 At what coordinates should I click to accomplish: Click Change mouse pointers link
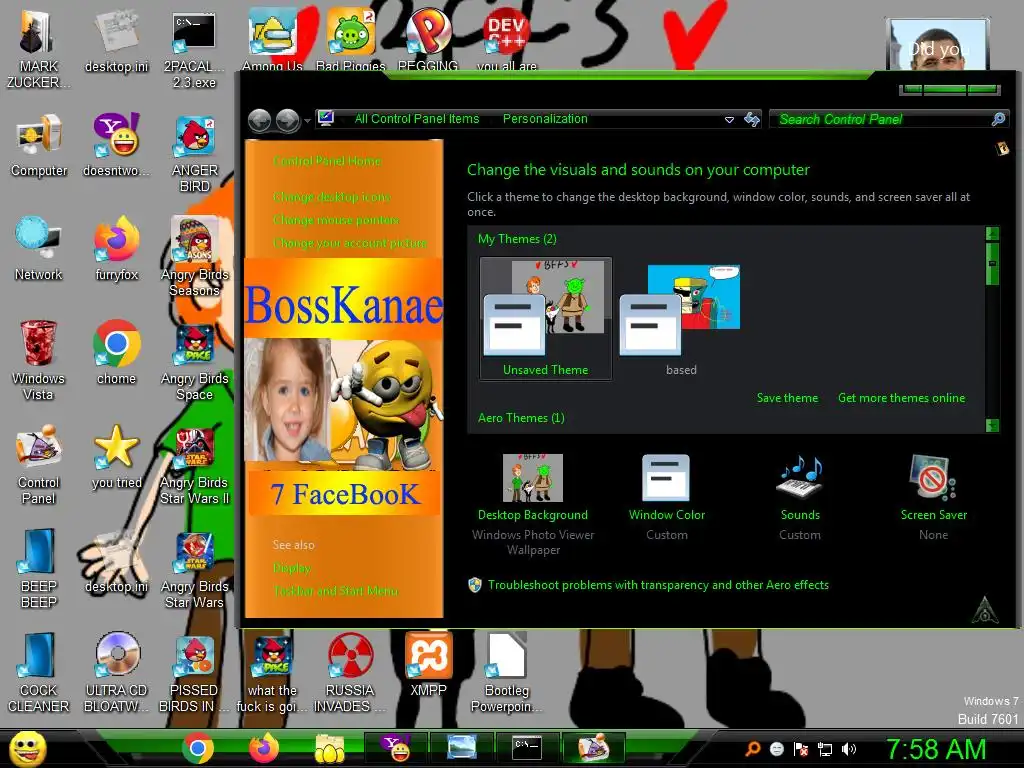pyautogui.click(x=336, y=220)
